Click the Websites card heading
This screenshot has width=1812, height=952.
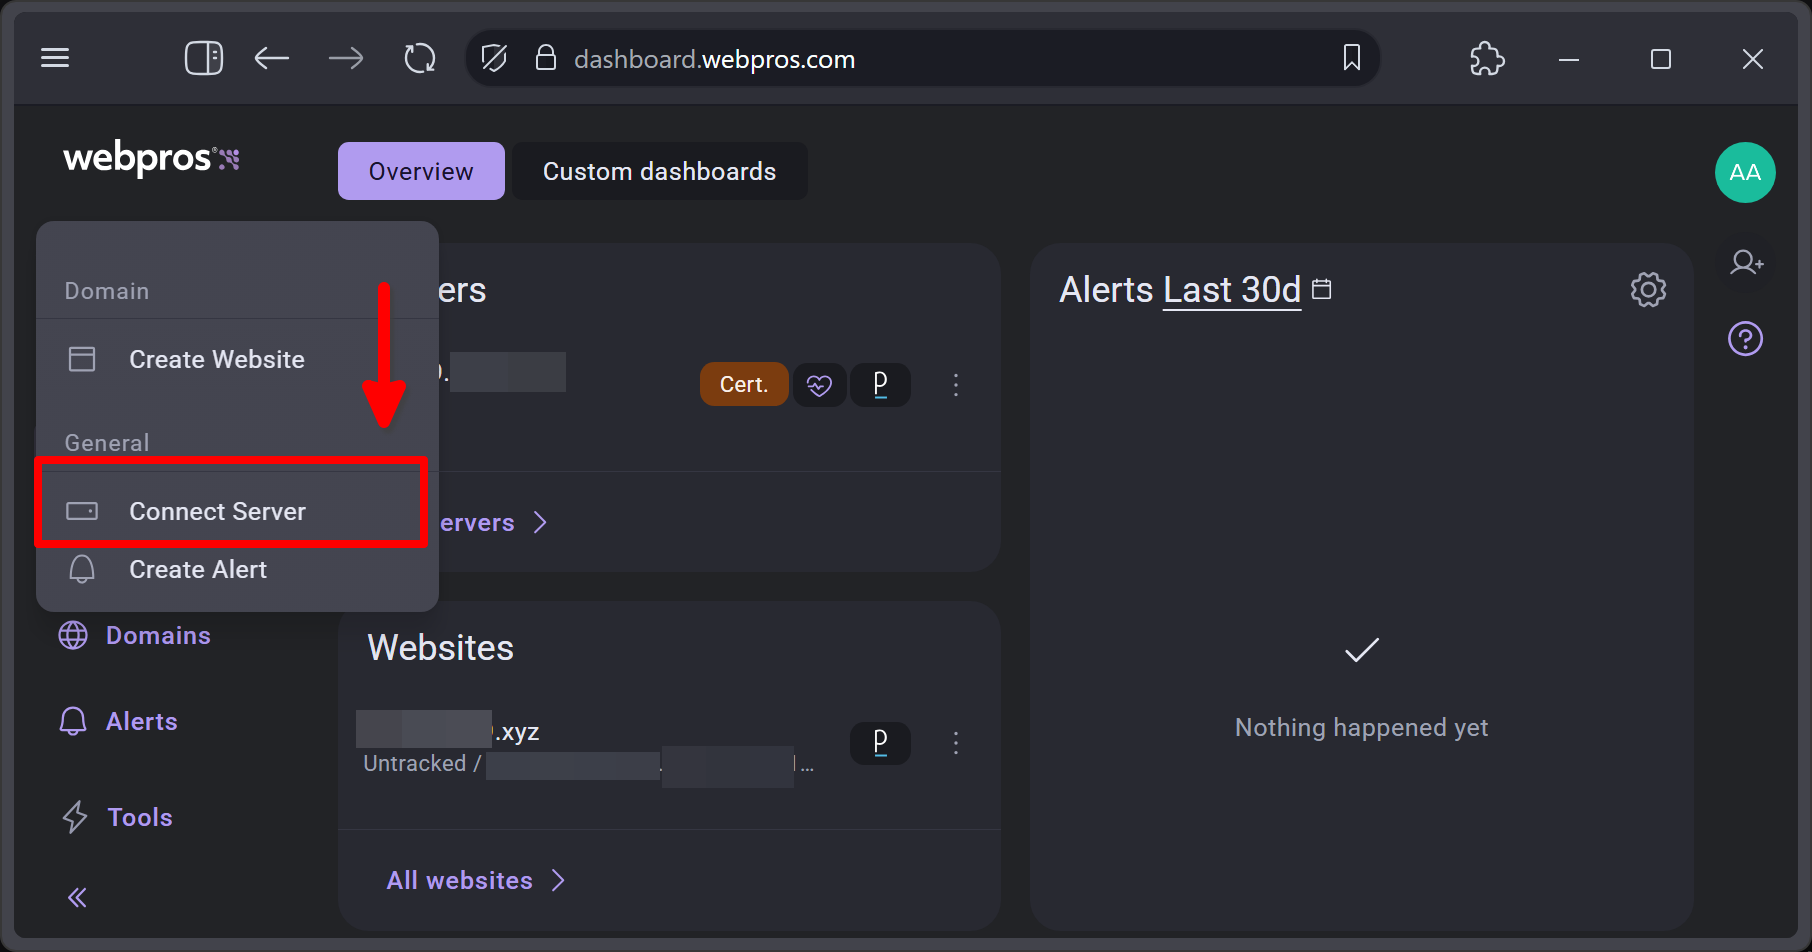point(440,648)
